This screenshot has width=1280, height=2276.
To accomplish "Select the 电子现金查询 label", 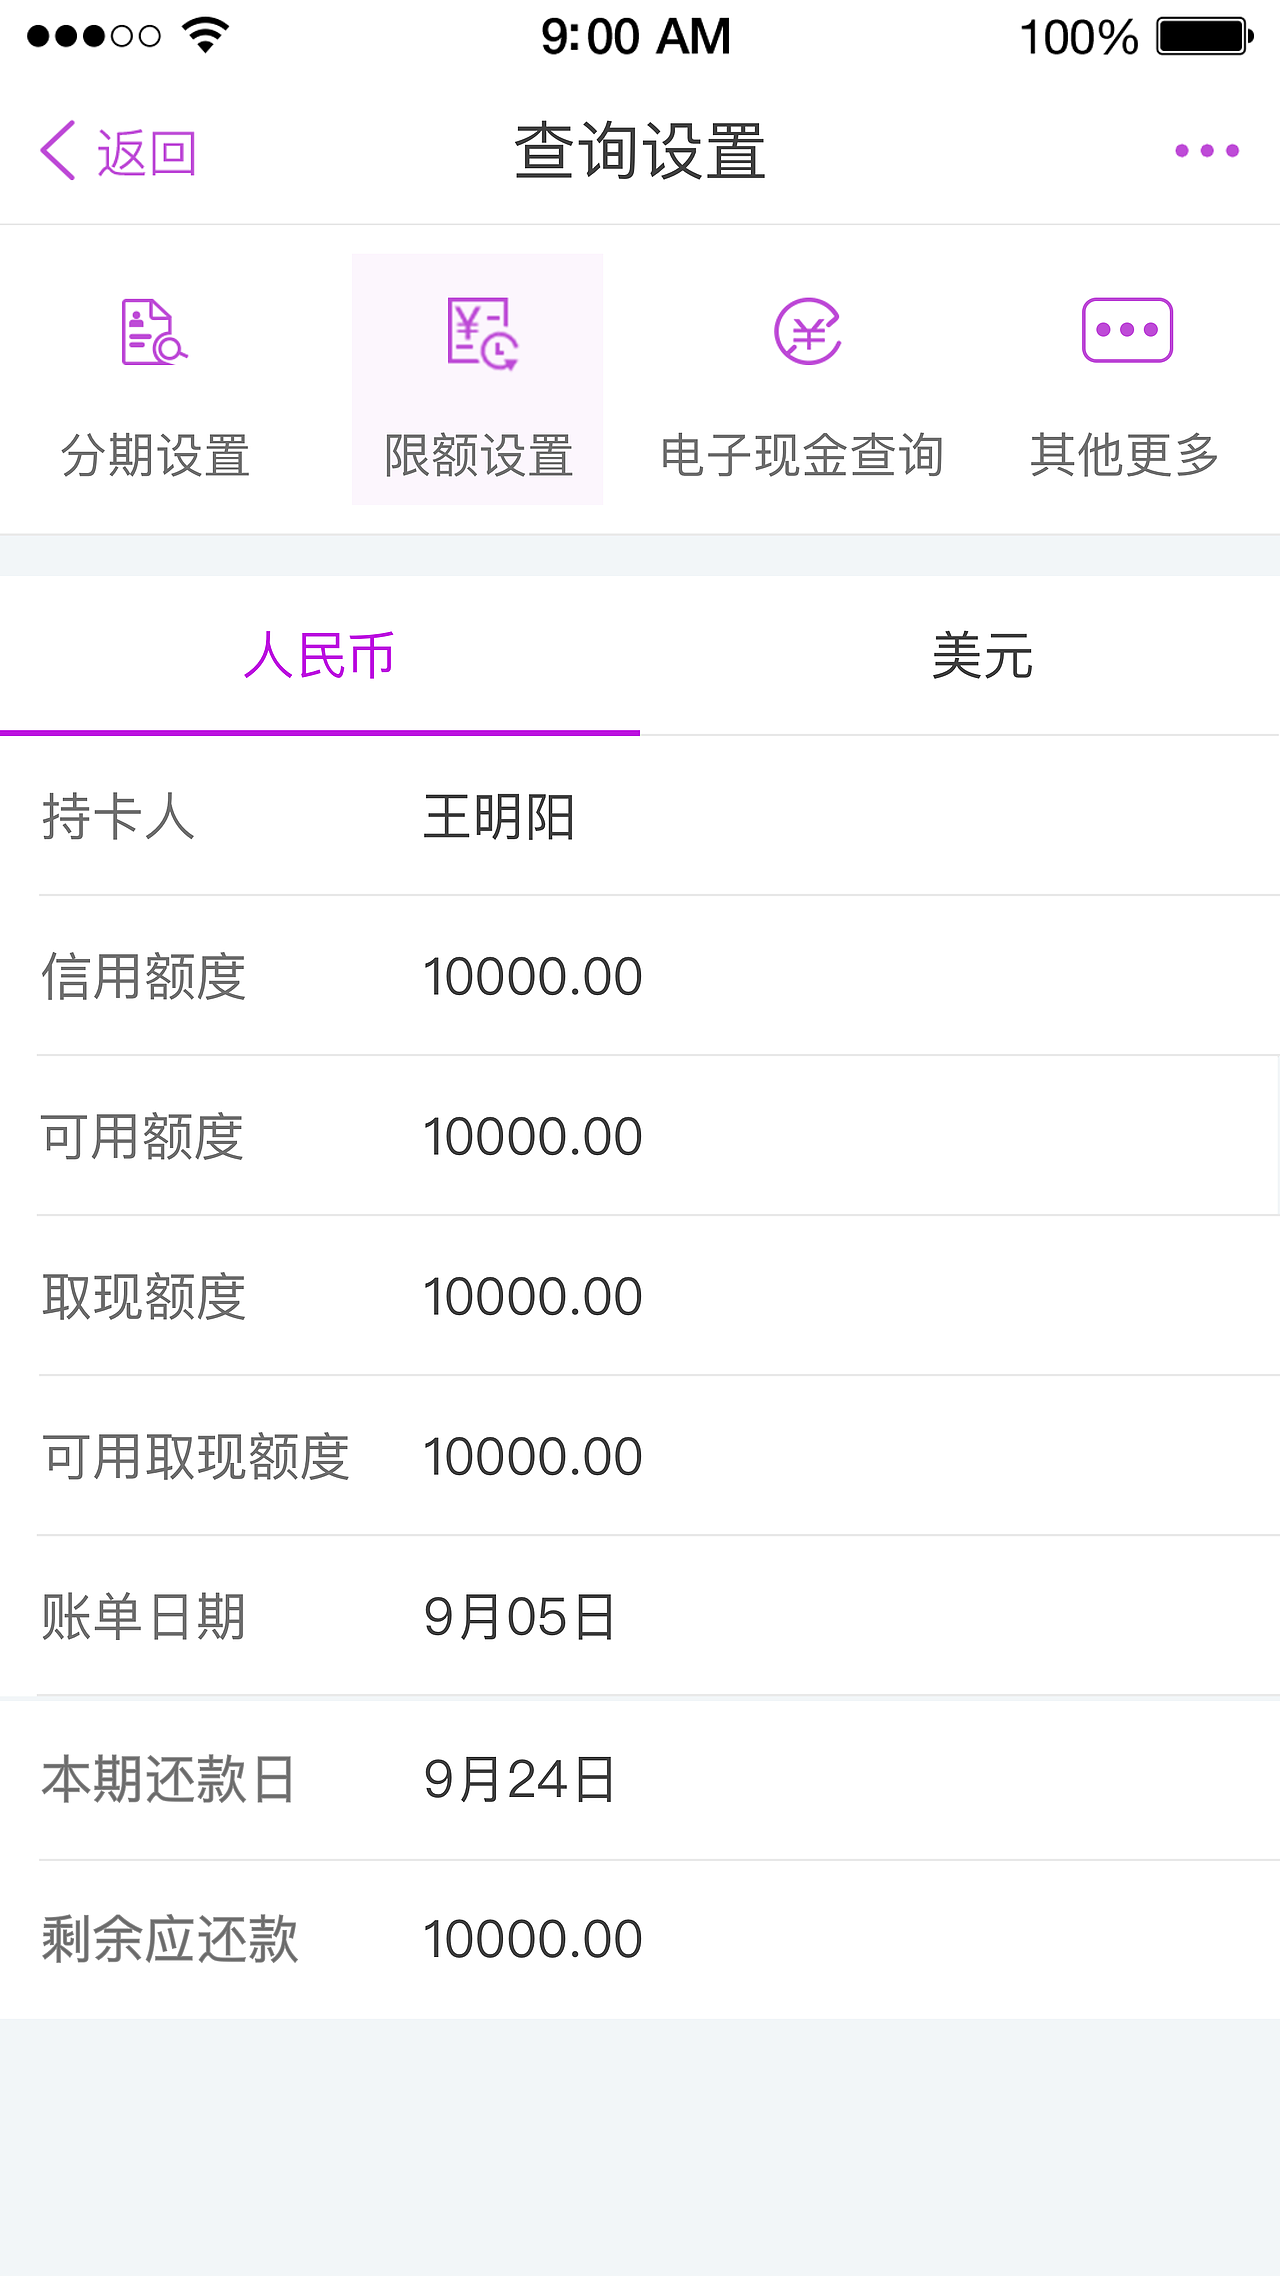I will [802, 456].
